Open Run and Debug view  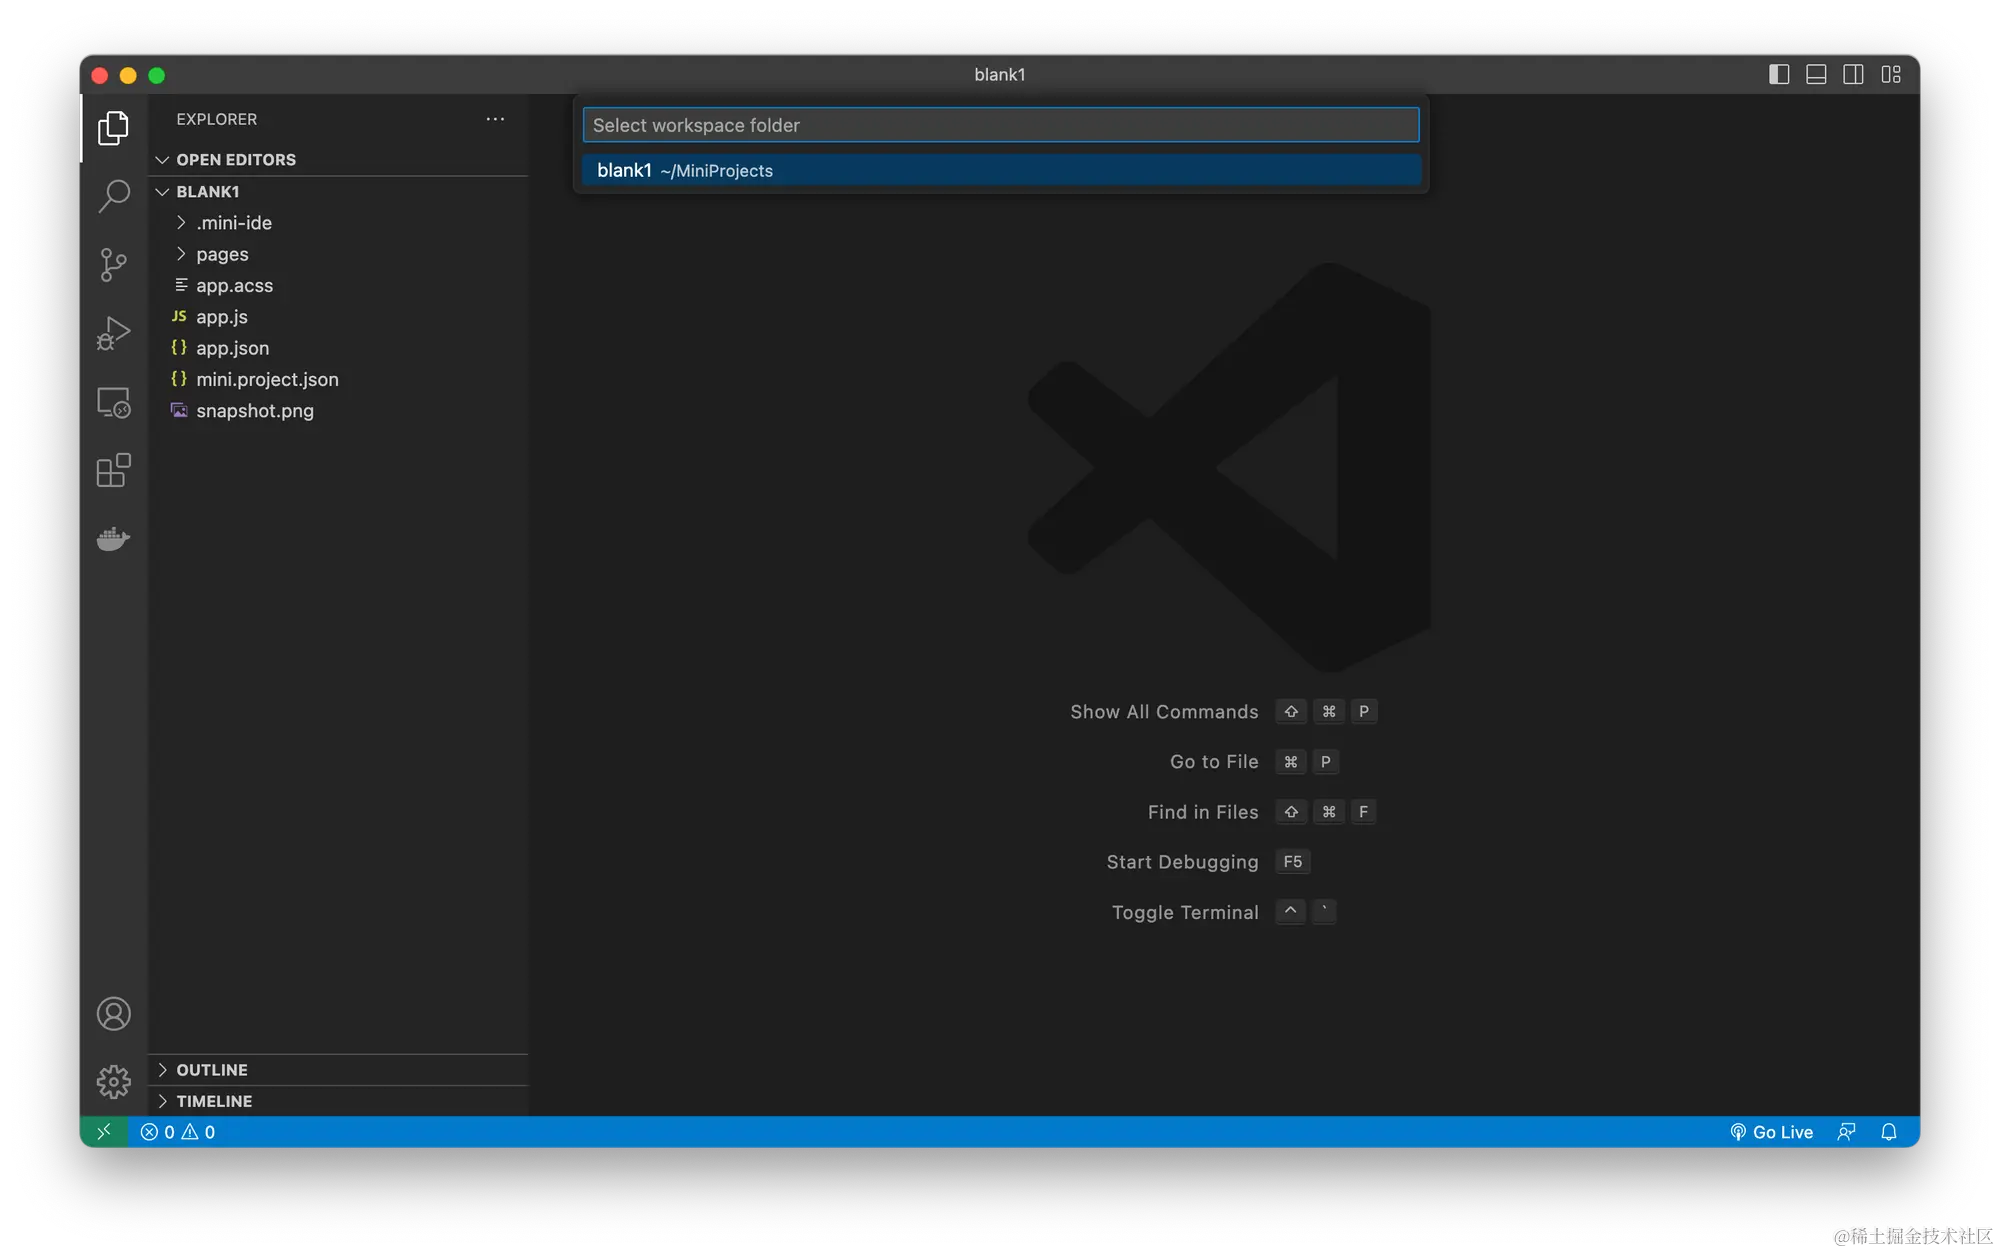coord(114,333)
